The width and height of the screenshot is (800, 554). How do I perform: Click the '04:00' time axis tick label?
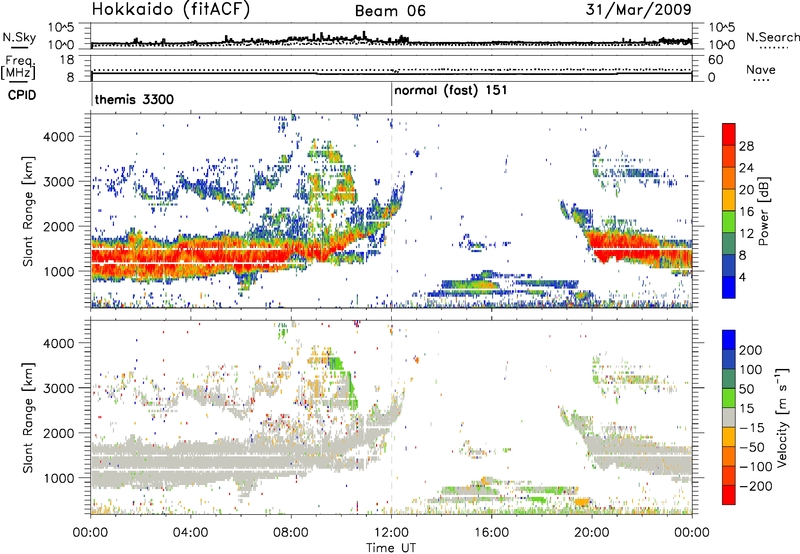(x=190, y=533)
